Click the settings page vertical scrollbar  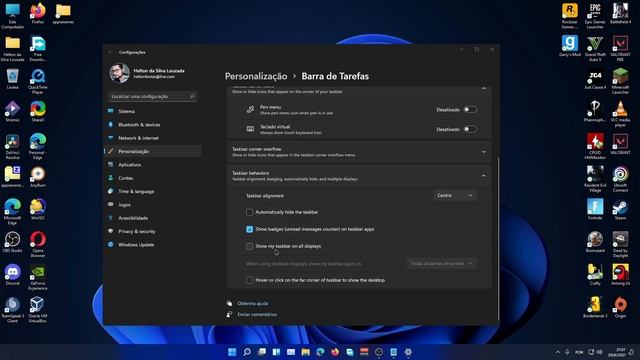[498, 238]
